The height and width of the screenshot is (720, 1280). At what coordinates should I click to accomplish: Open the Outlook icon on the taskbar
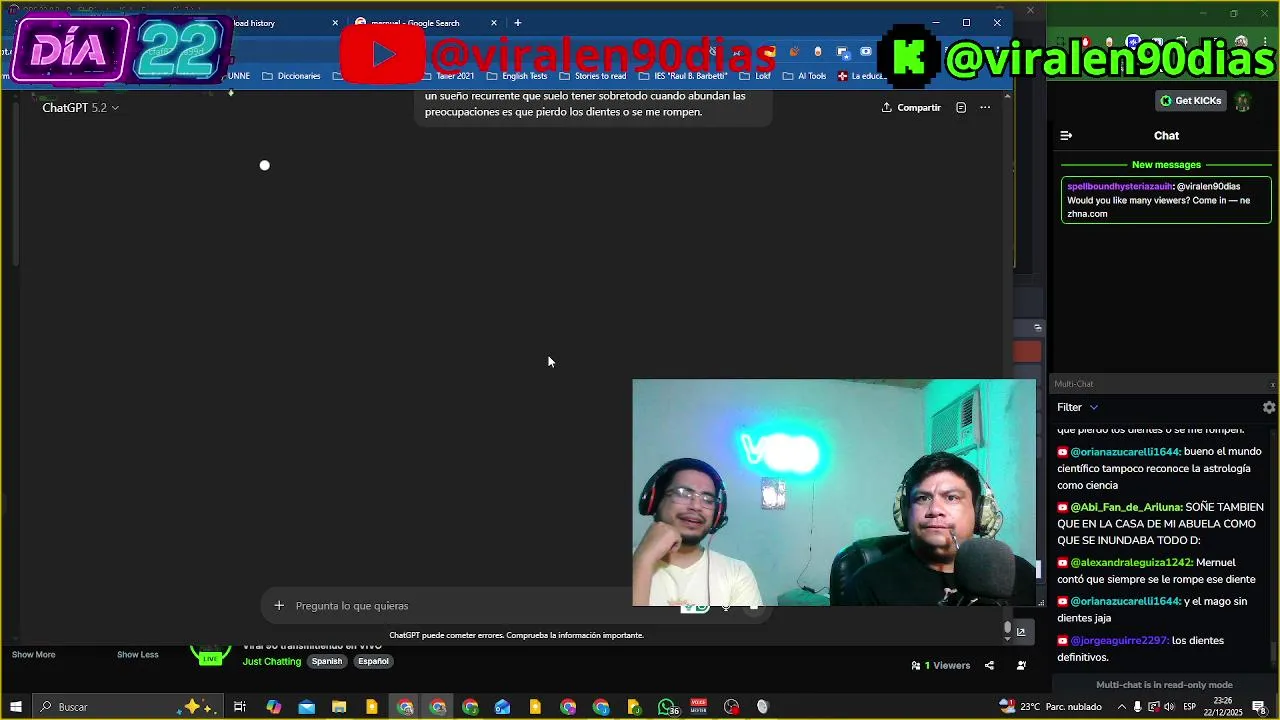click(503, 707)
